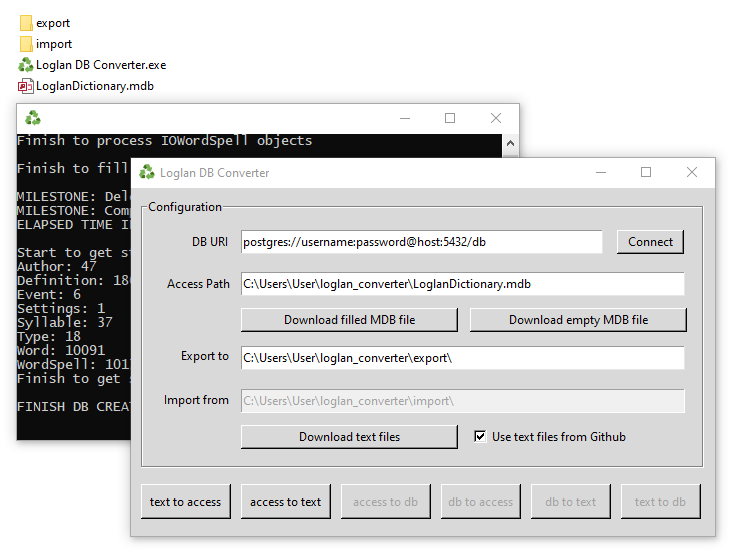
Task: Focus the Export to path field
Action: click(463, 358)
